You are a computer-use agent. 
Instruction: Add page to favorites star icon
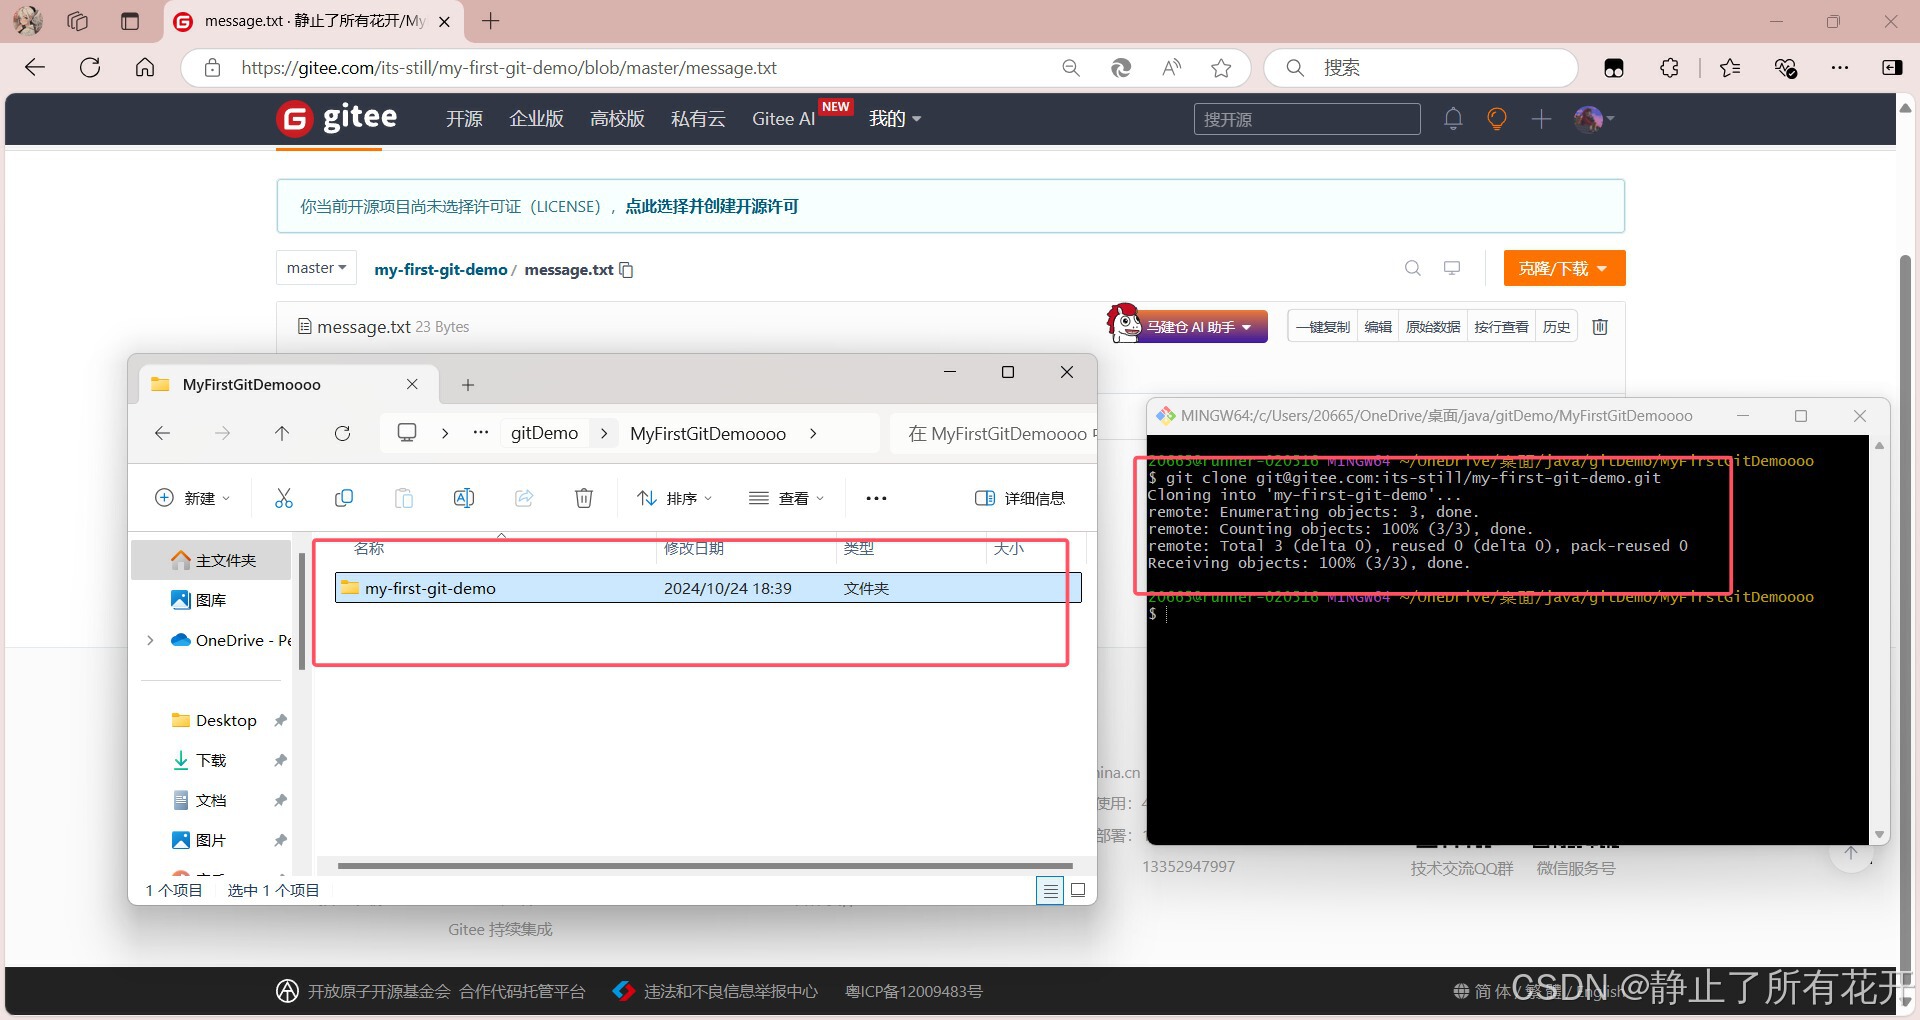tap(1221, 67)
